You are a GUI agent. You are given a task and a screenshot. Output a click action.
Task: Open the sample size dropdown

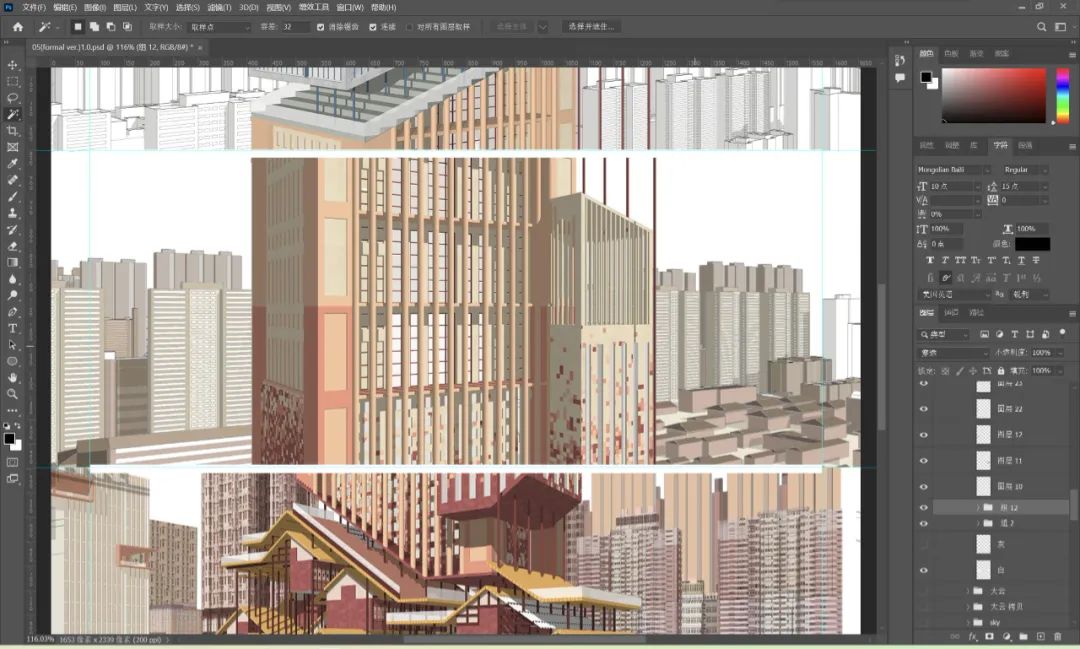coord(220,27)
